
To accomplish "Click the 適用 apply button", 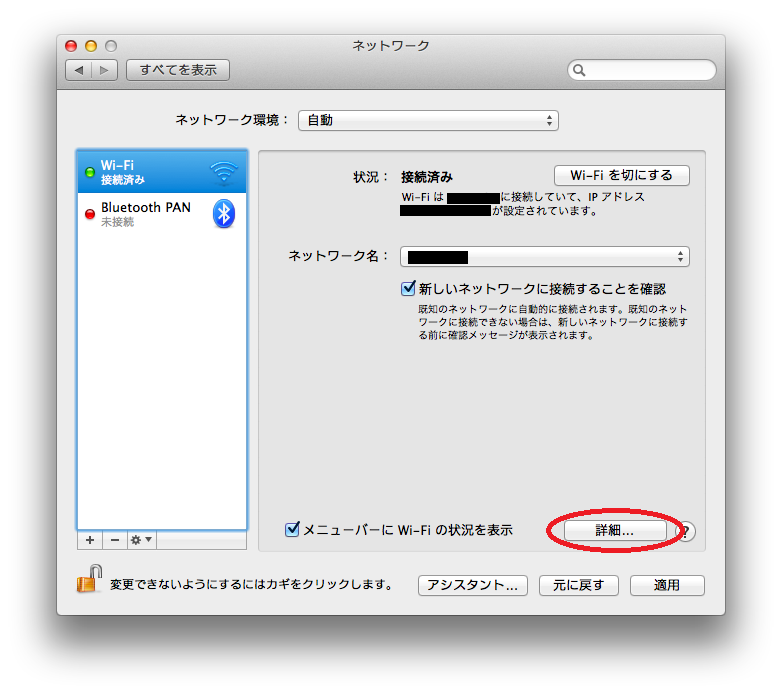I will (x=667, y=585).
